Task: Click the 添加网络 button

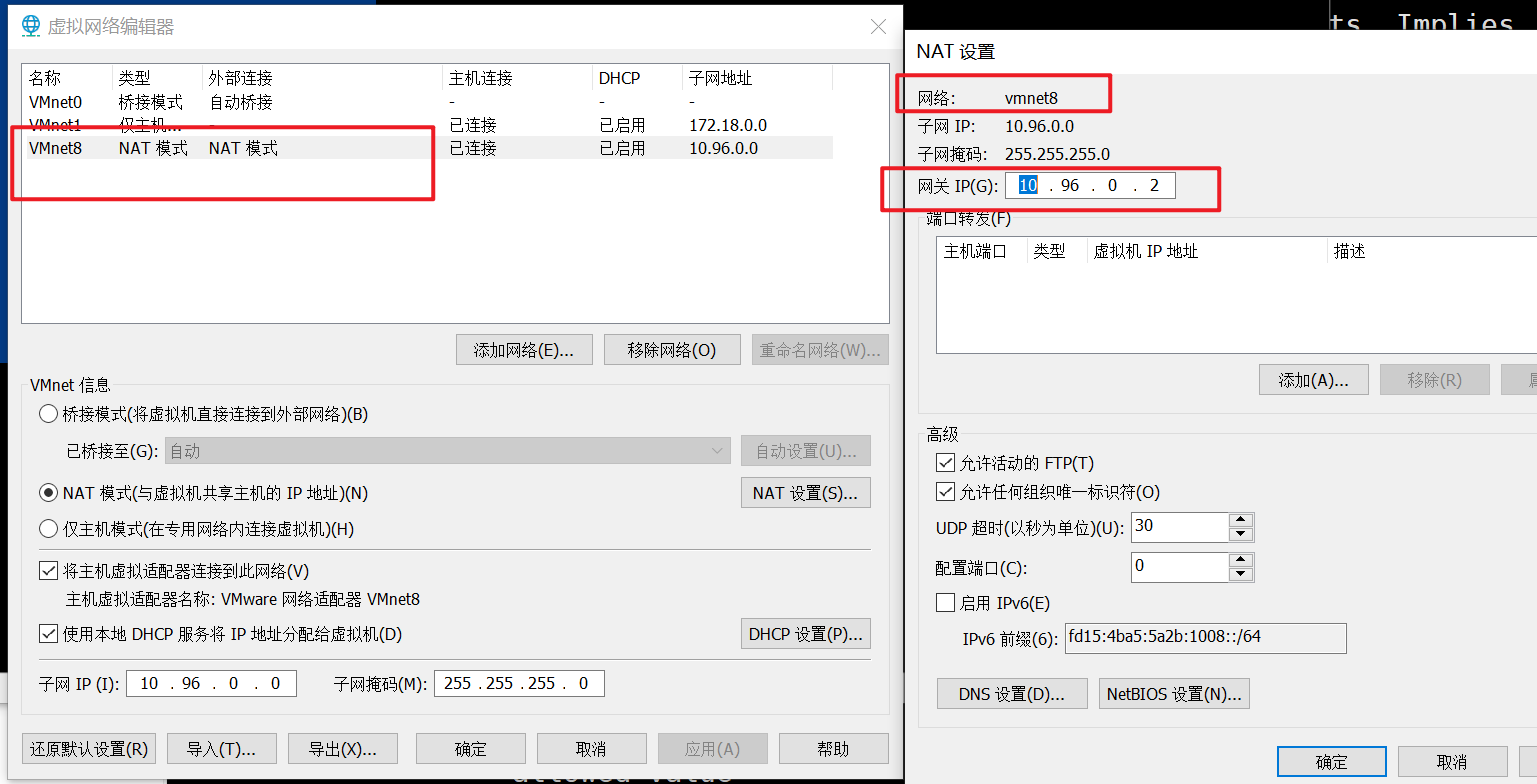Action: [524, 350]
